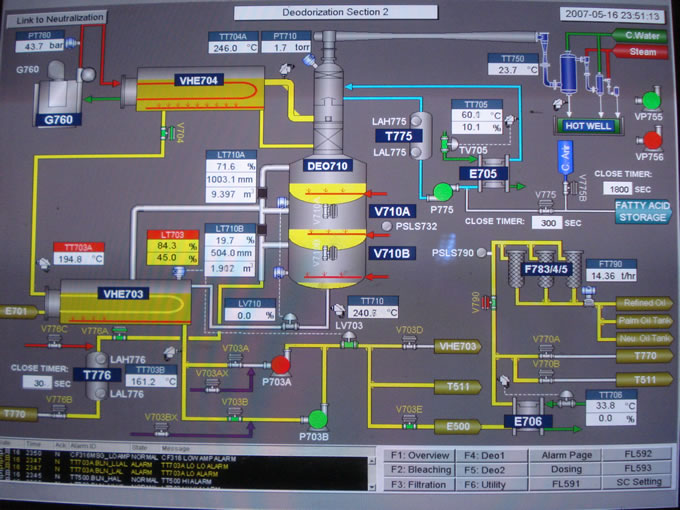Open the SC Setting page

(636, 483)
